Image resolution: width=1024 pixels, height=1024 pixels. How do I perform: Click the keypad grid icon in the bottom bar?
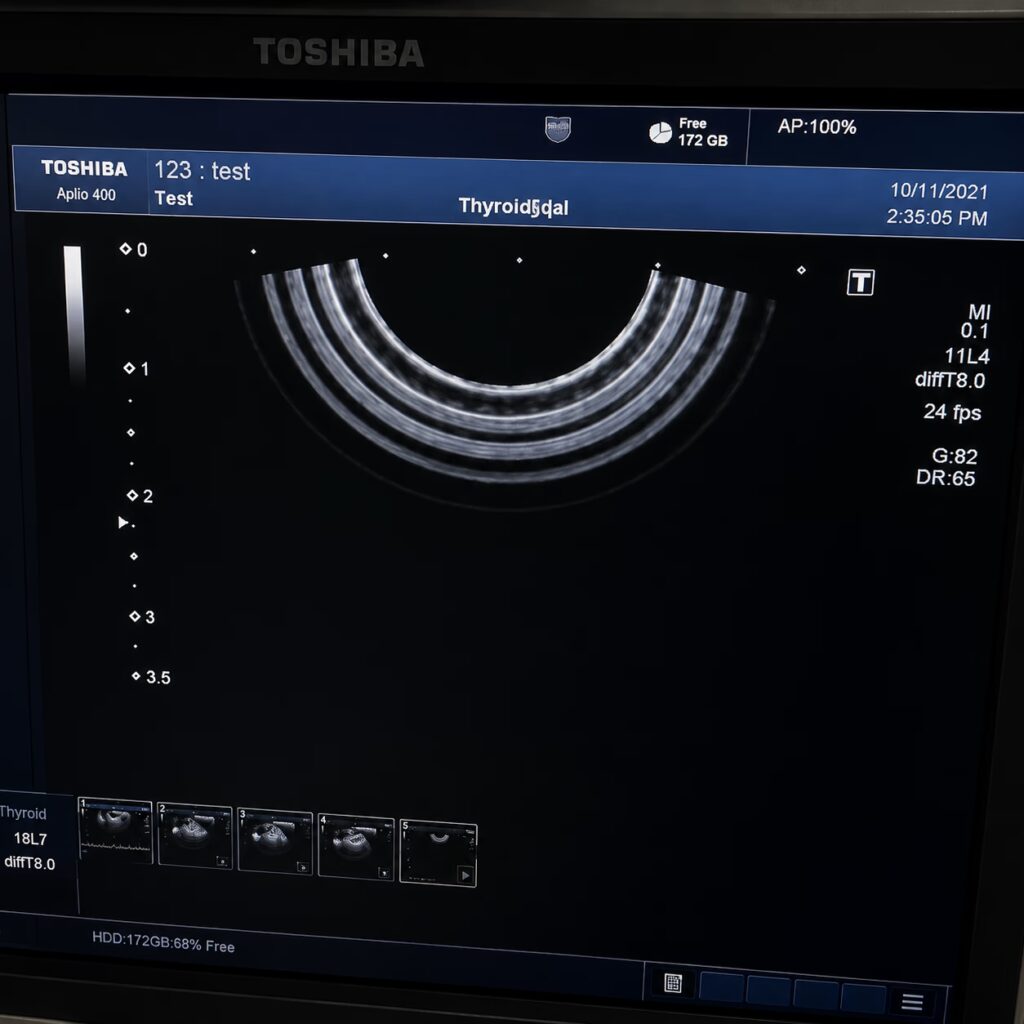[x=673, y=982]
